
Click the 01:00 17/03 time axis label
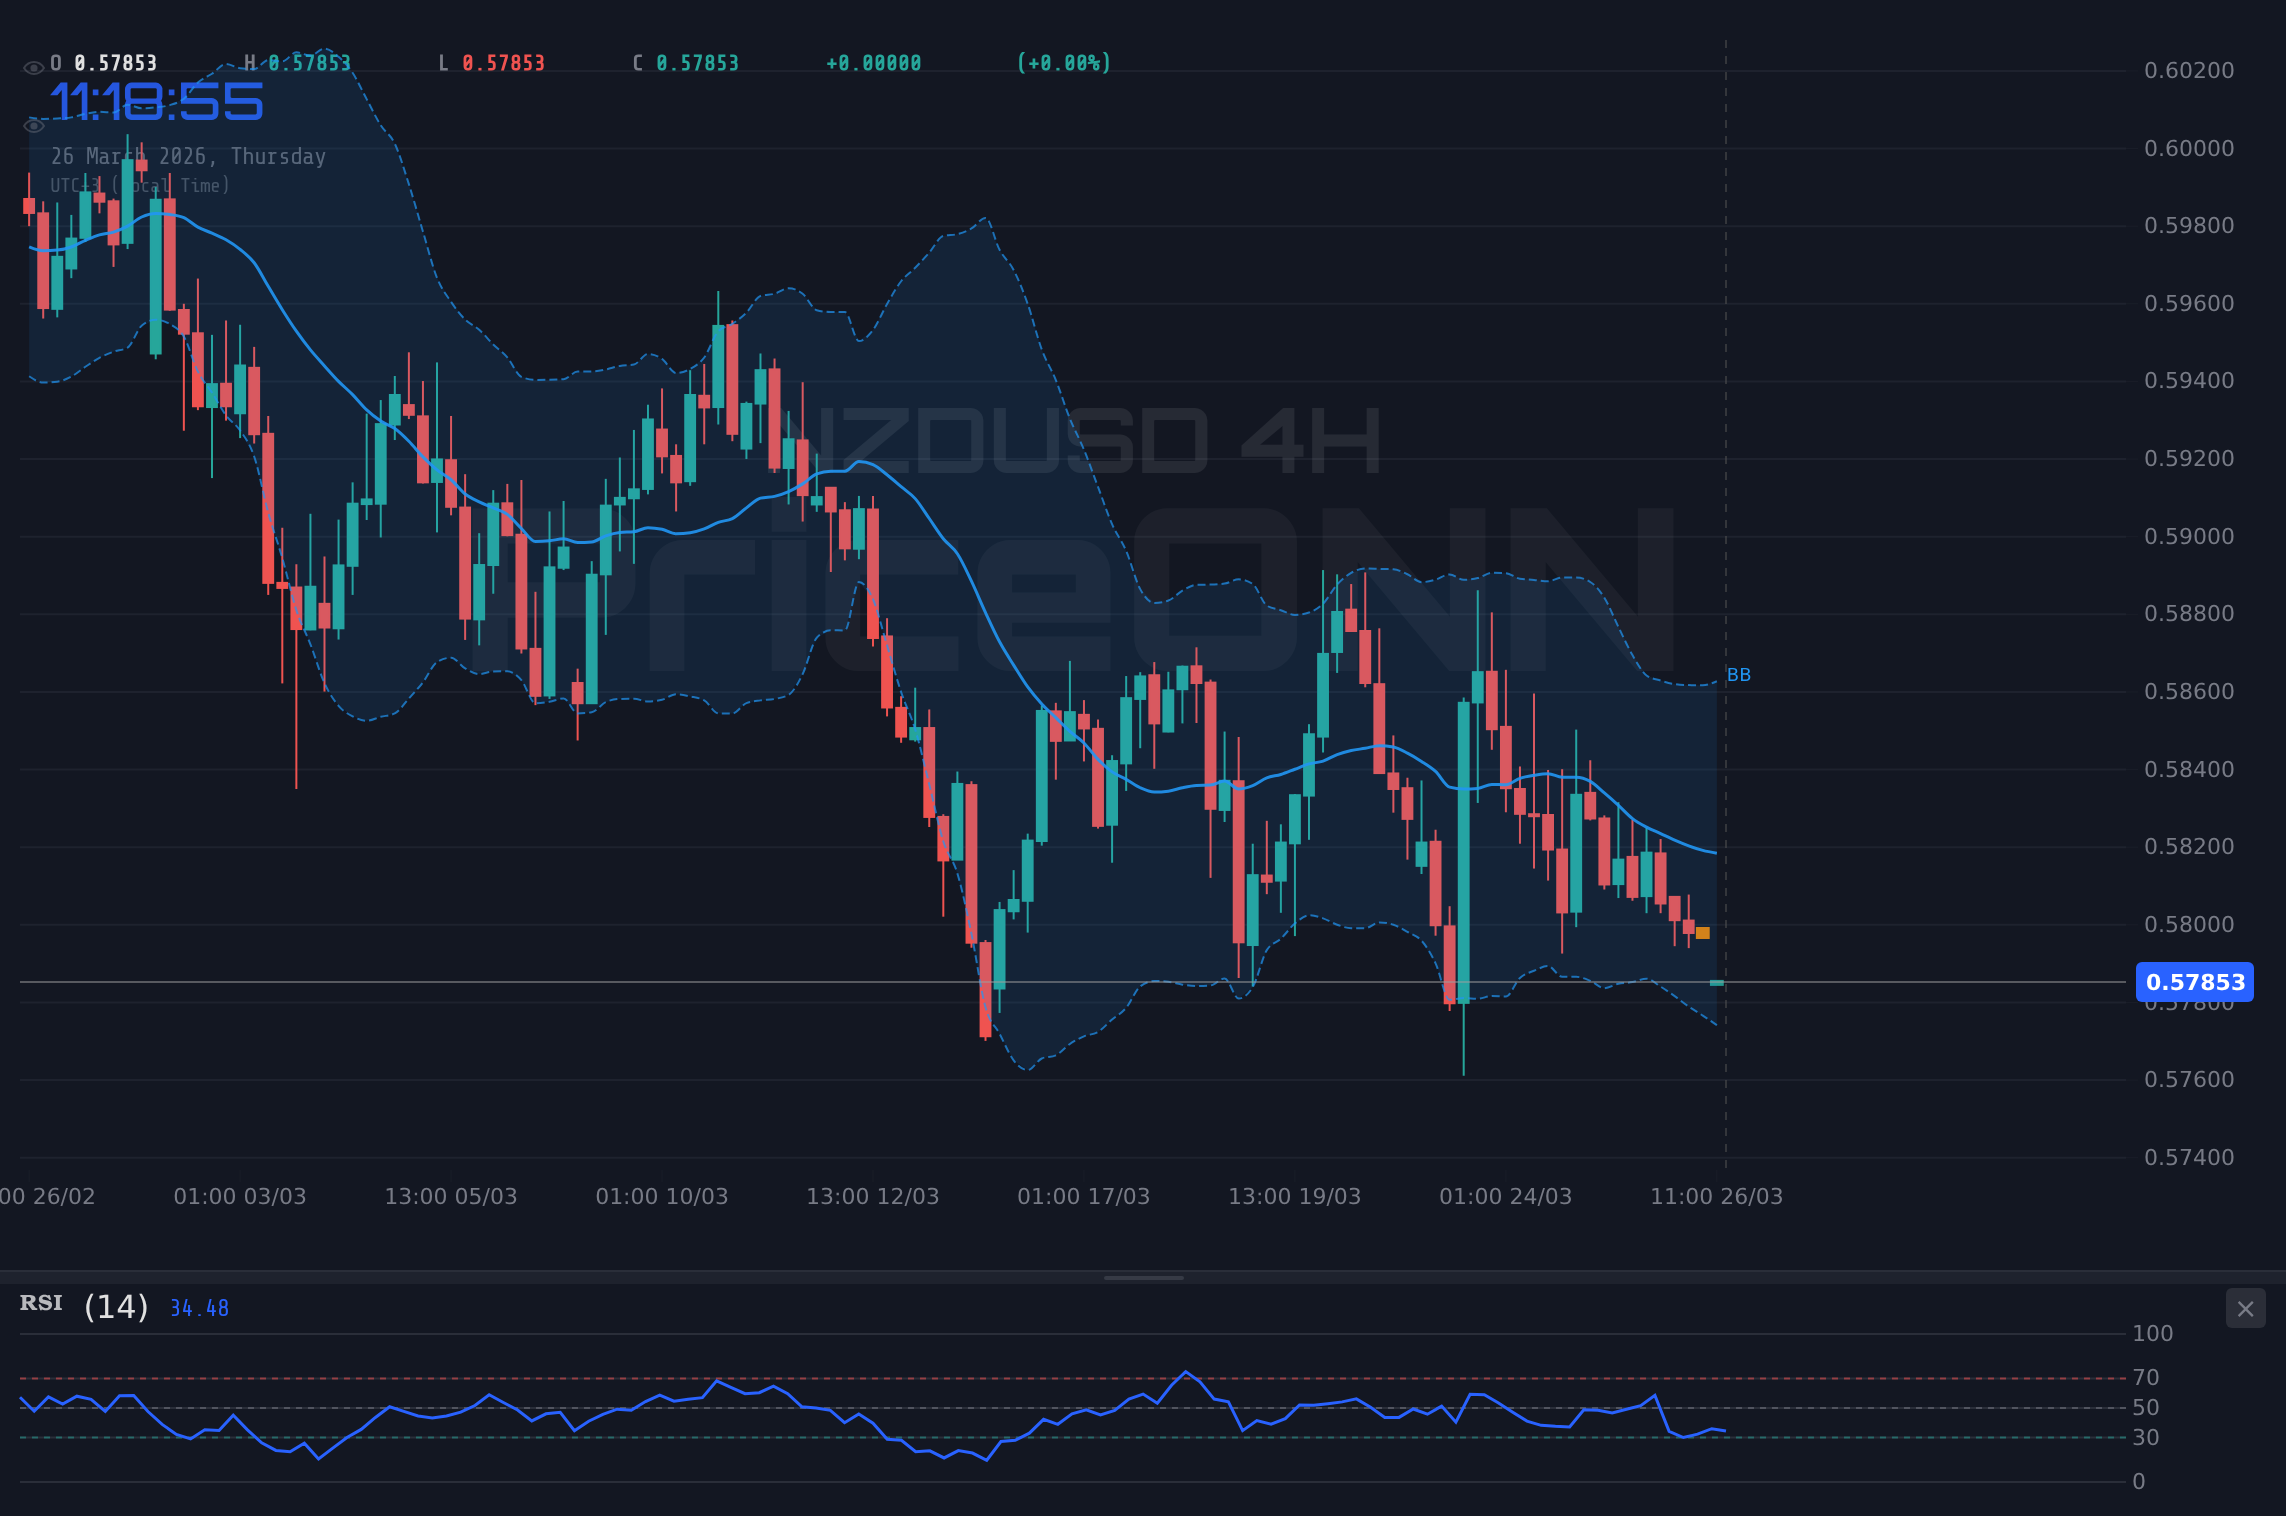click(1084, 1195)
